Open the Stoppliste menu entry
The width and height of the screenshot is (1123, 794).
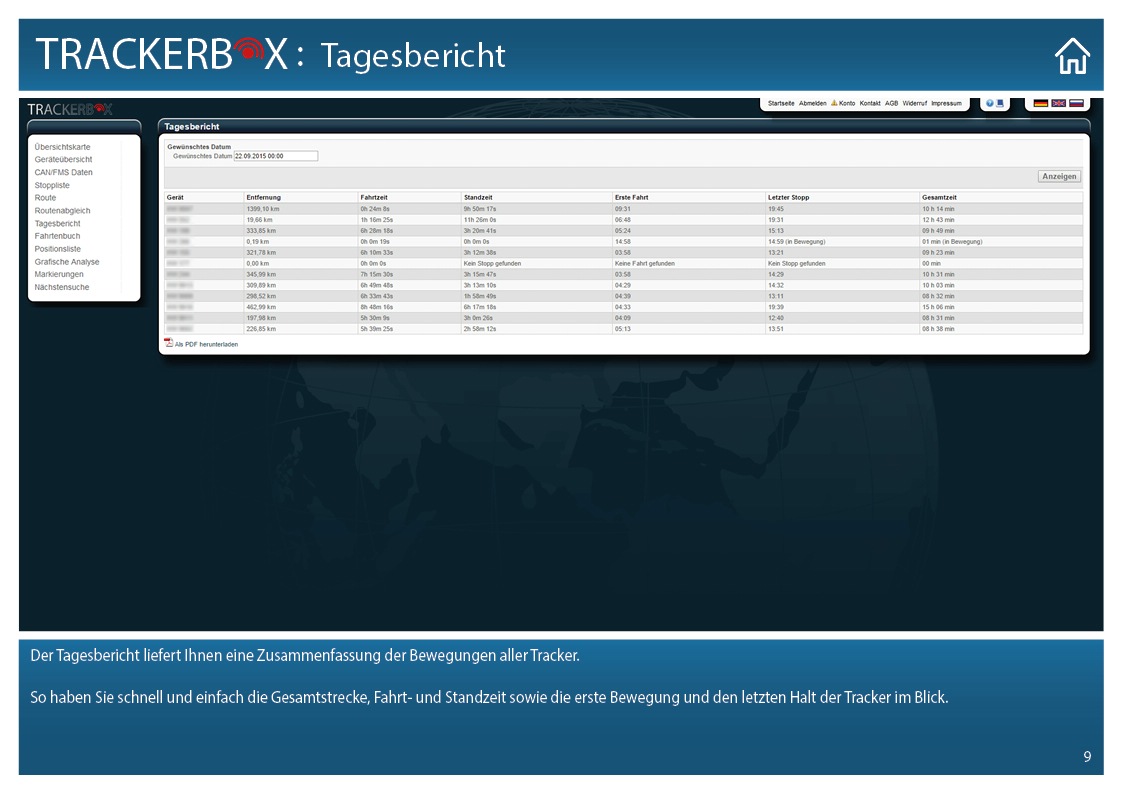52,185
